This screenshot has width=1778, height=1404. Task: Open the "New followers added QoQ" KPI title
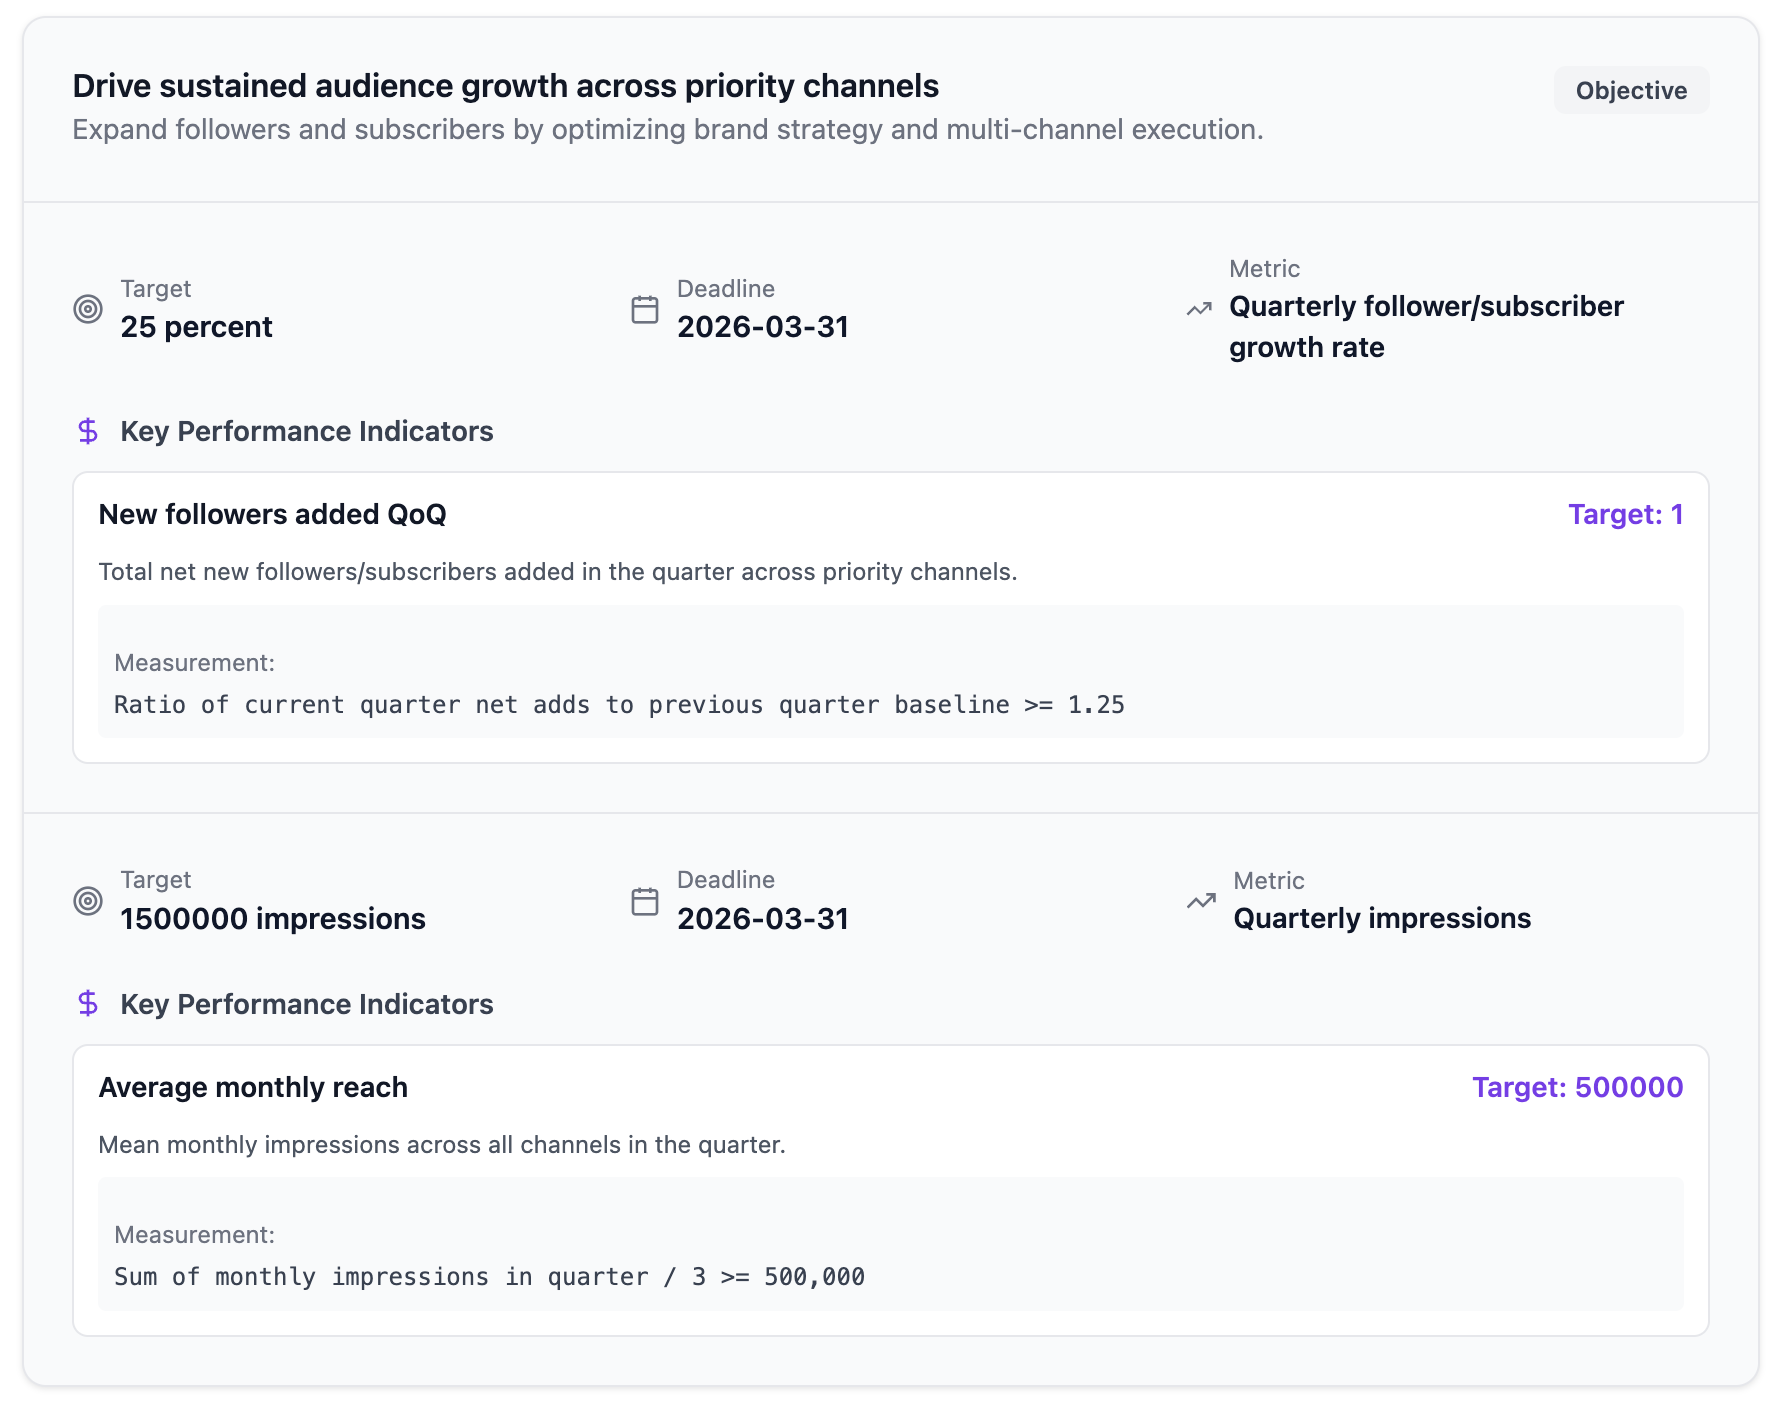(272, 514)
